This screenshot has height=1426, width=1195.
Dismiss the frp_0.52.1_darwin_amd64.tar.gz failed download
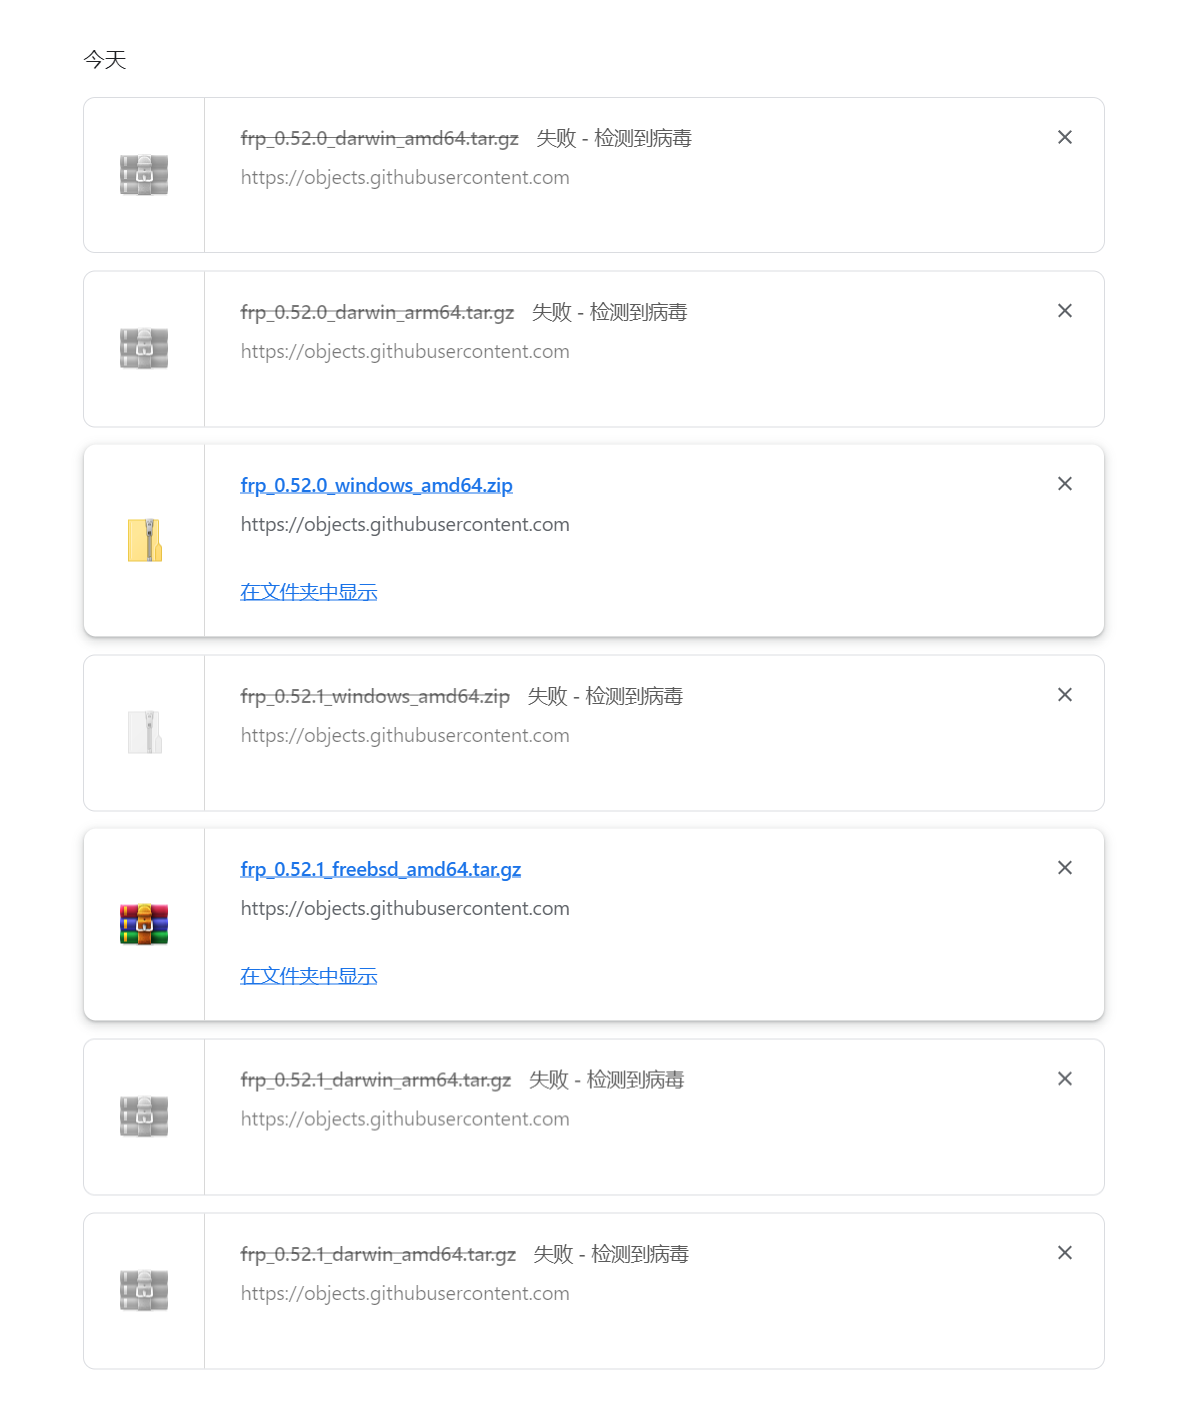[x=1064, y=1253]
